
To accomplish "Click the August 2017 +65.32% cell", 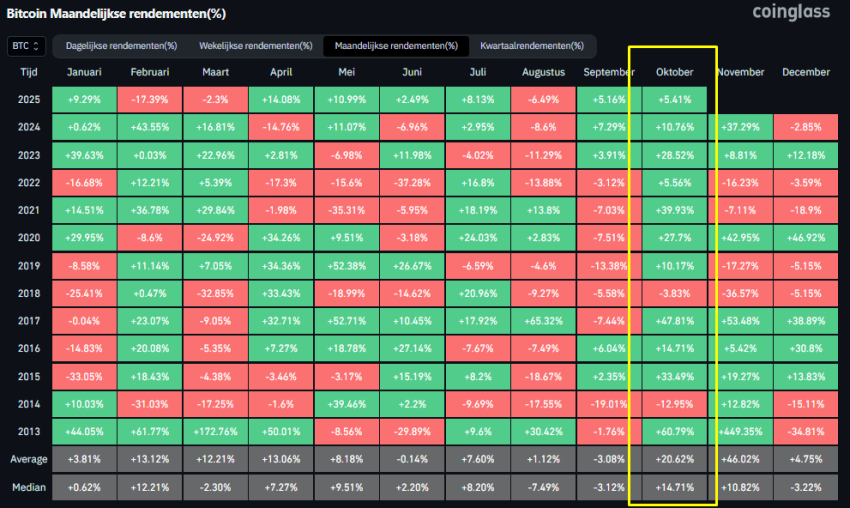I will [543, 321].
